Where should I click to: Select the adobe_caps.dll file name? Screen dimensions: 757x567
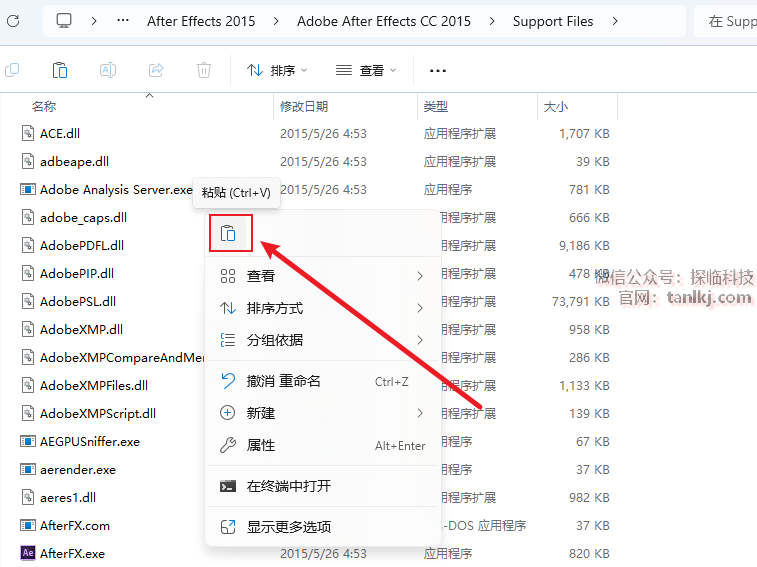84,218
